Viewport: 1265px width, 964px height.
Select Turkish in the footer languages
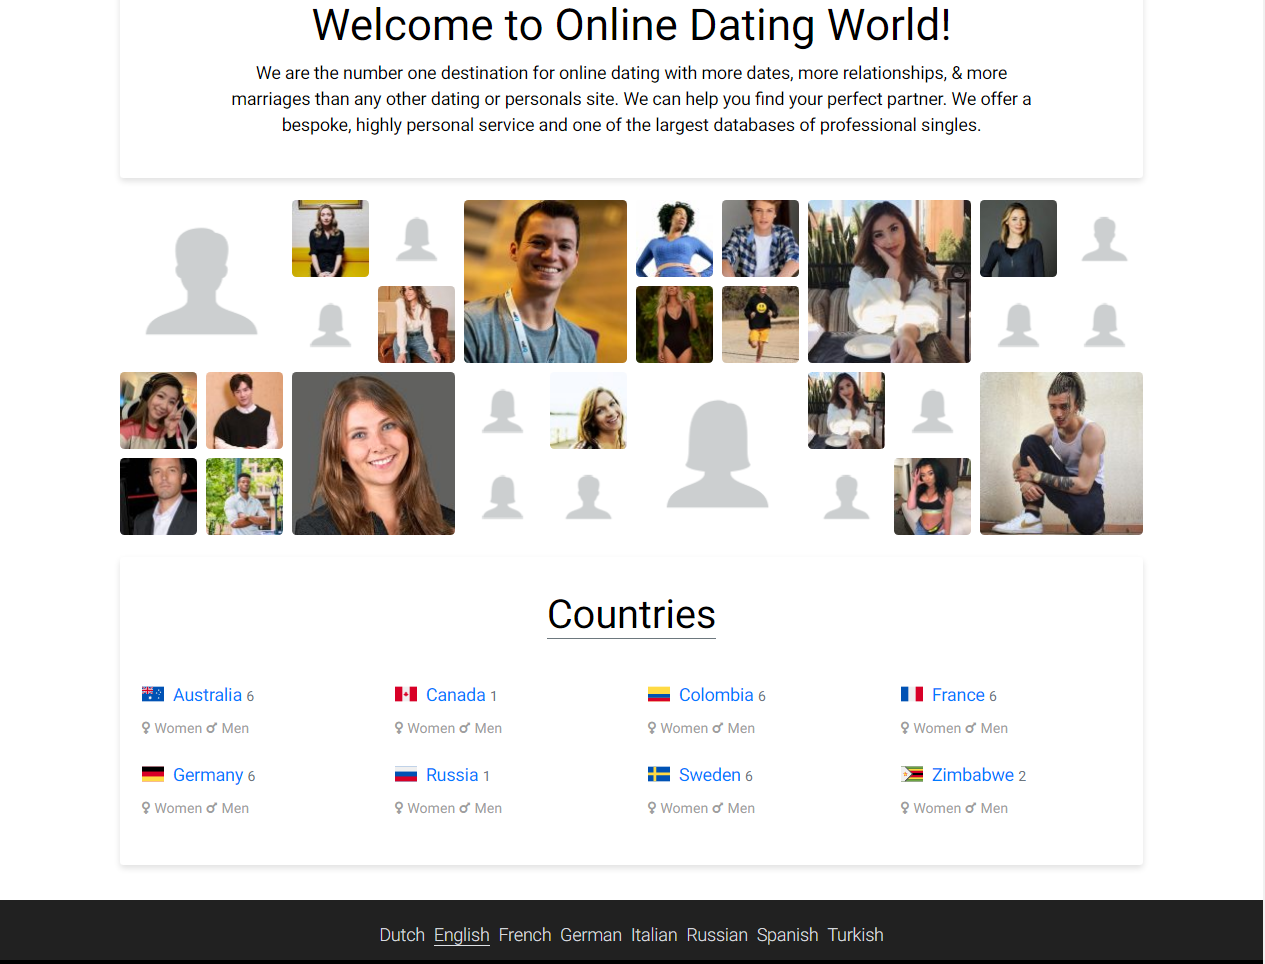855,935
